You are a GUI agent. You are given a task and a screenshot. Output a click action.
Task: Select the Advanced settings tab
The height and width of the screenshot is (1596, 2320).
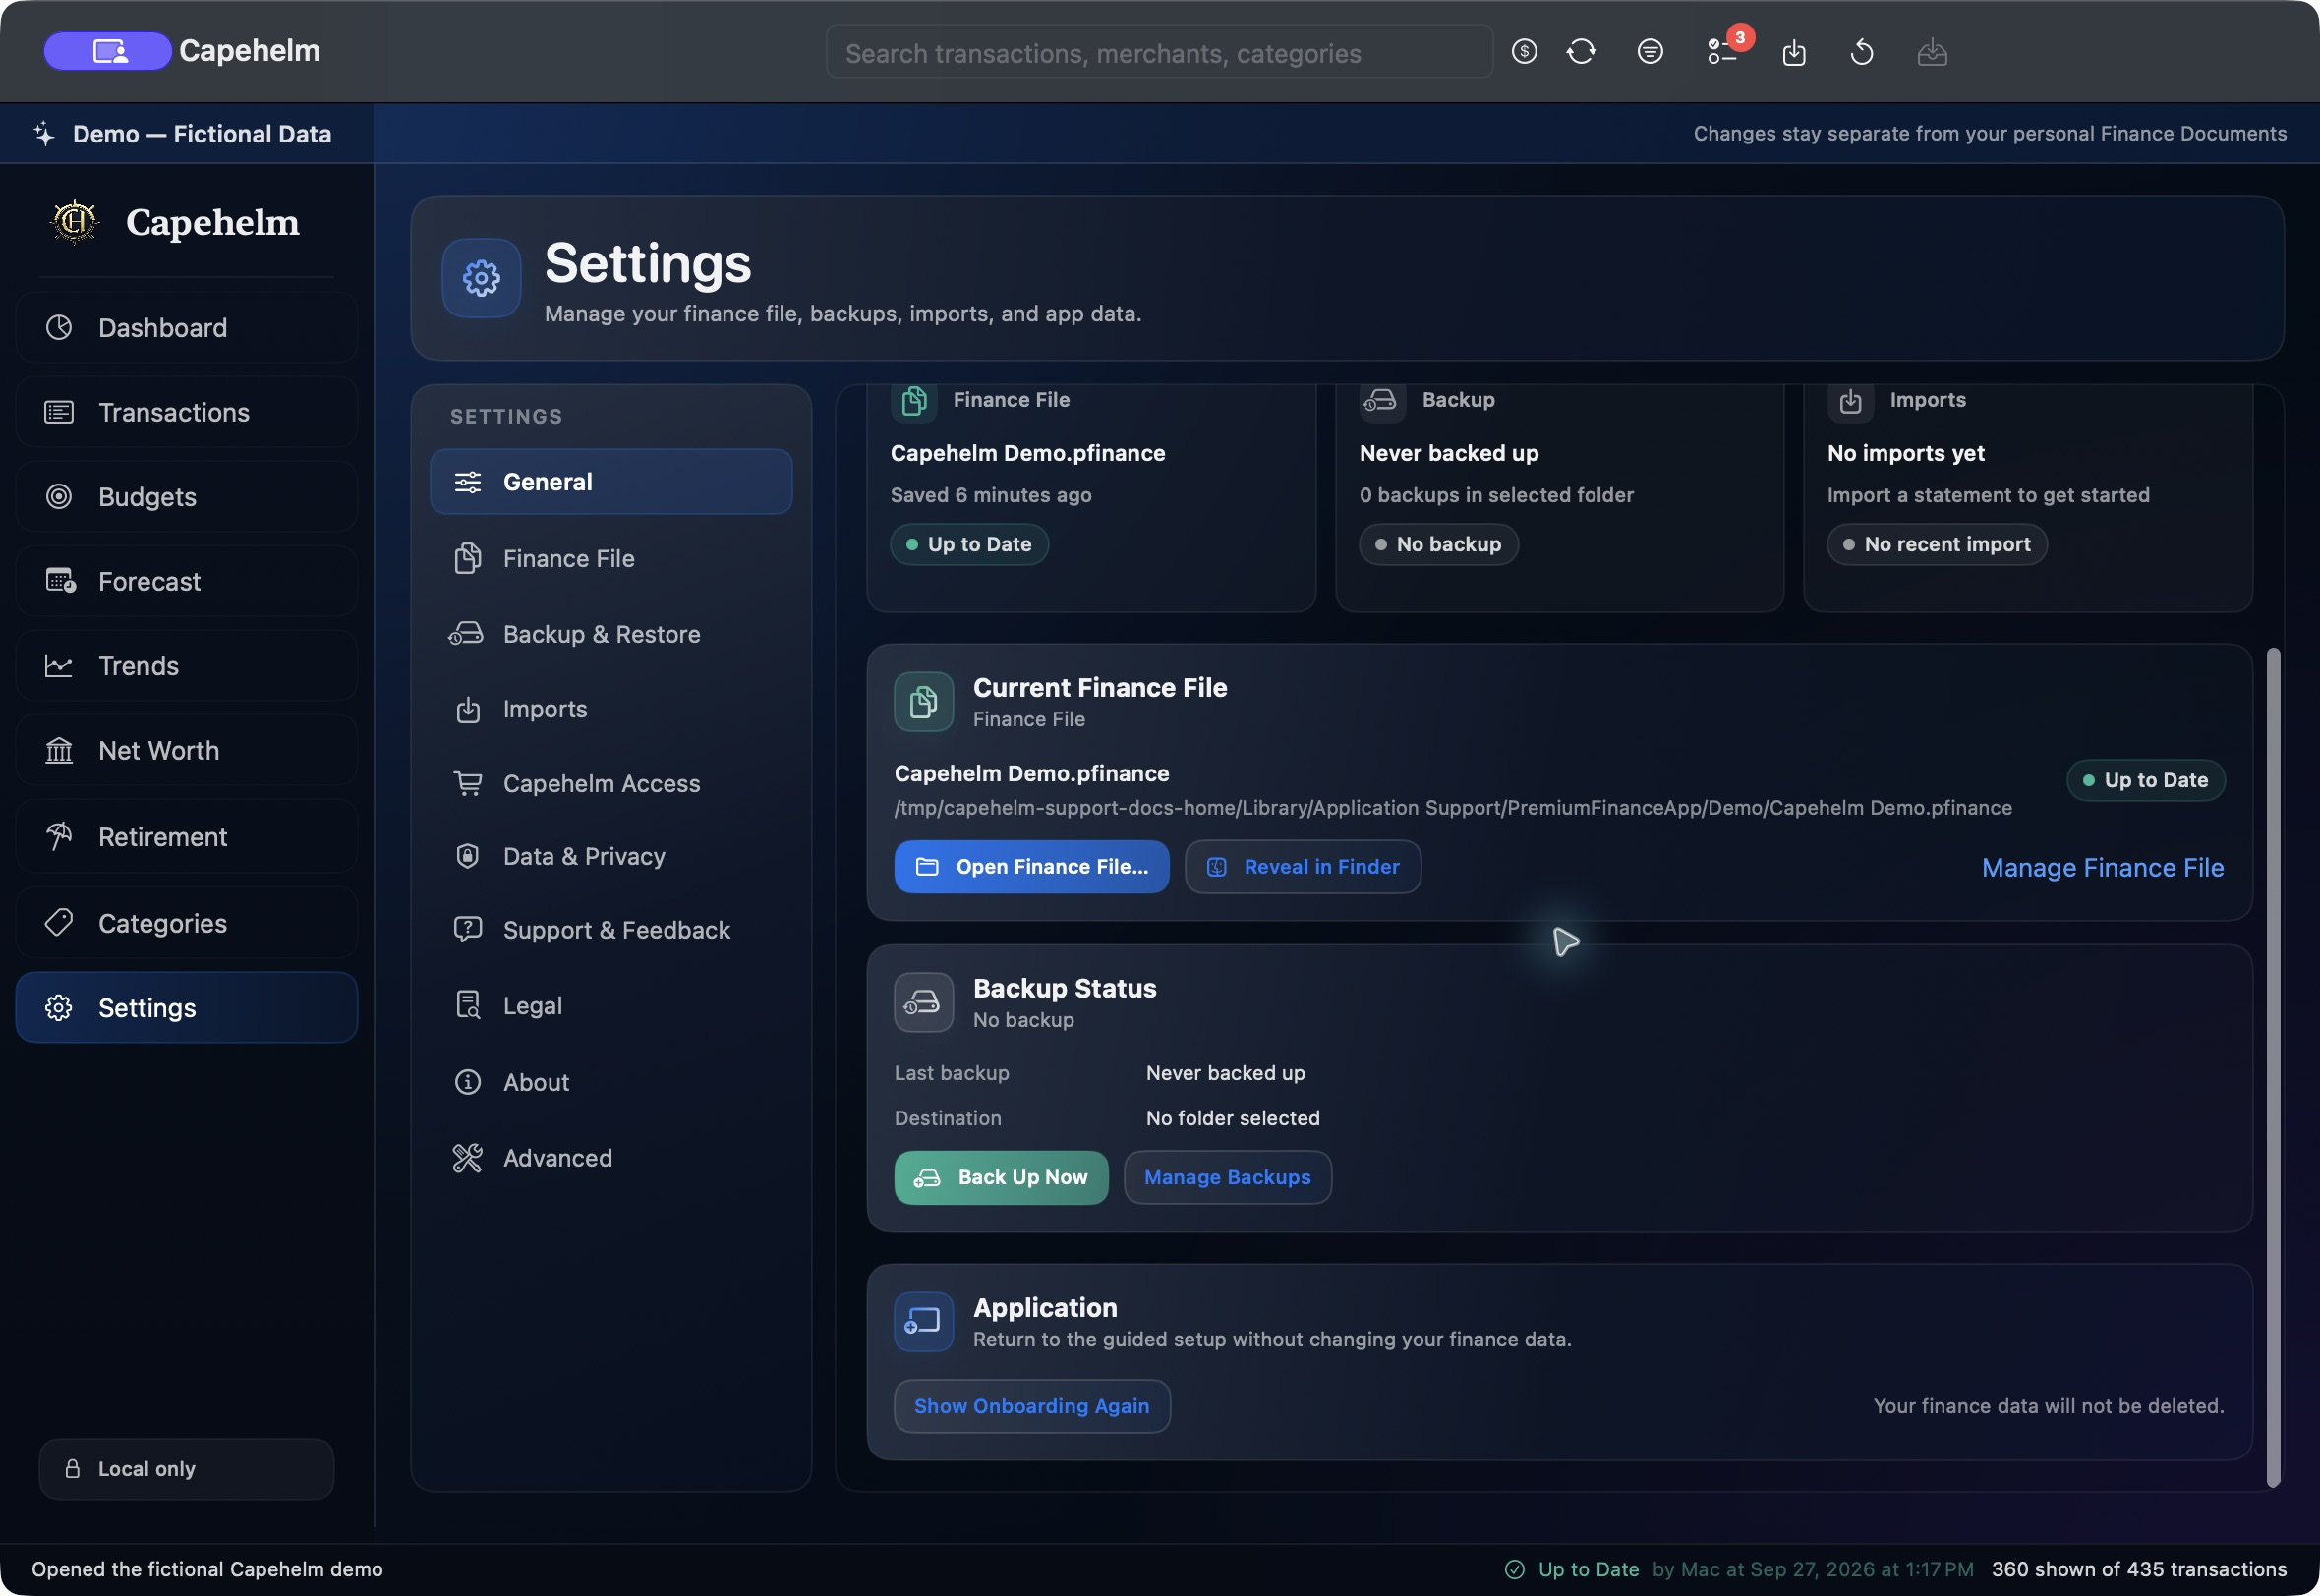tap(611, 1158)
